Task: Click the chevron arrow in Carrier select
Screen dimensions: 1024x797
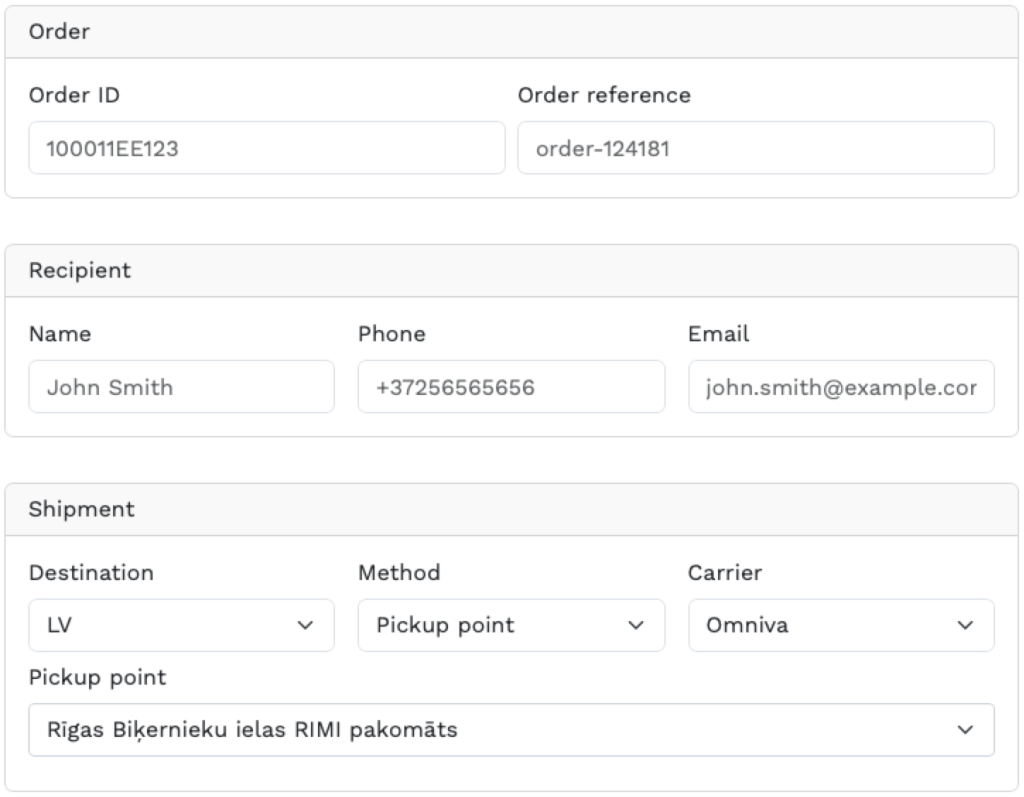Action: 964,626
